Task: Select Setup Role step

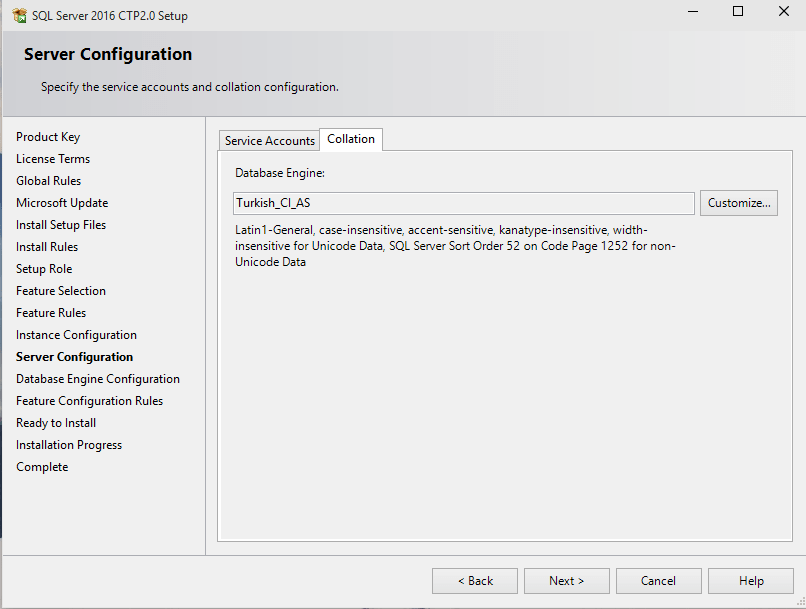Action: pos(44,269)
